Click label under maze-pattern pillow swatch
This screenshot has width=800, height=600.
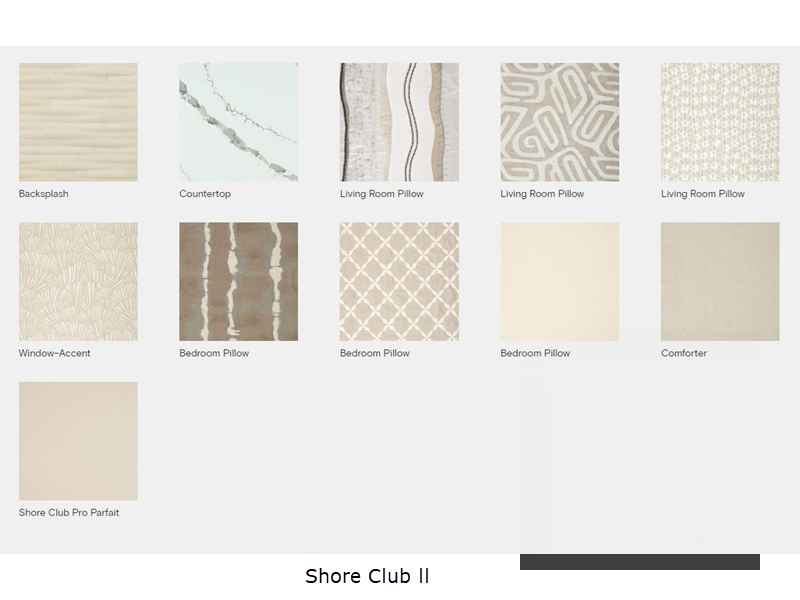coord(542,194)
